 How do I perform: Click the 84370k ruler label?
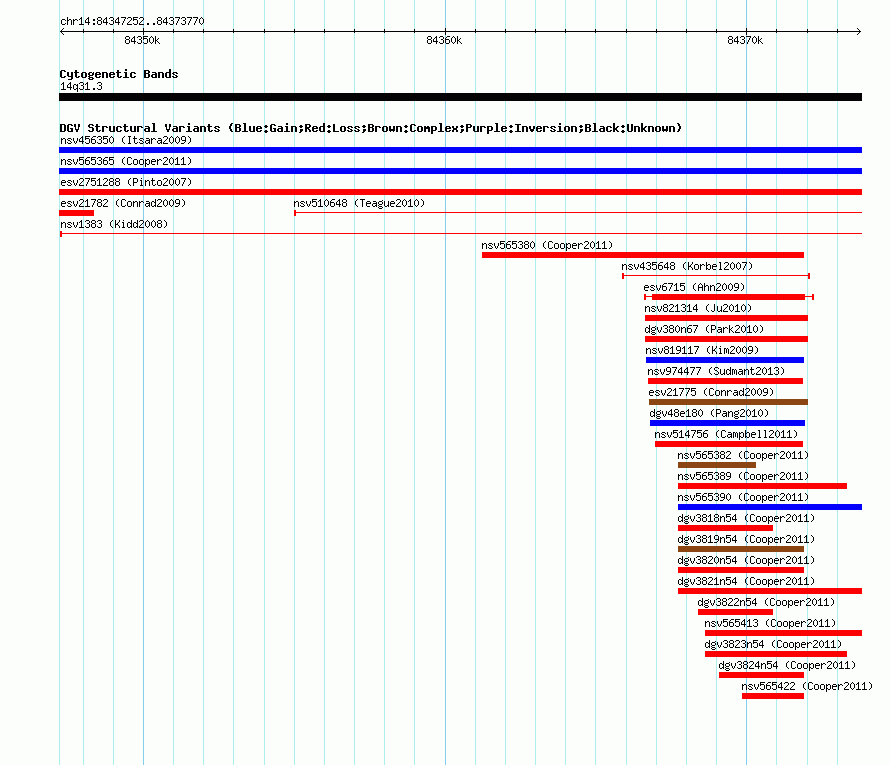pyautogui.click(x=745, y=40)
